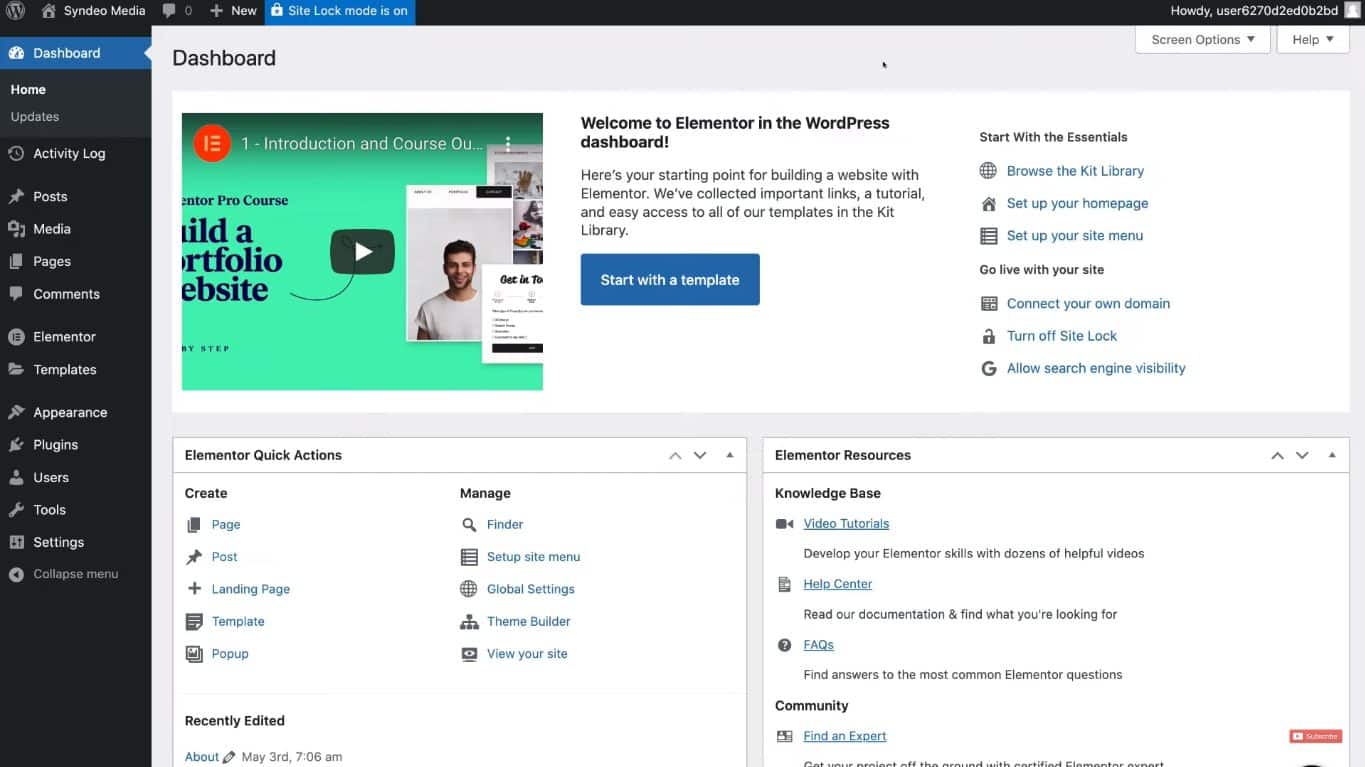This screenshot has height=767, width=1365.
Task: Click the Google icon beside search visibility
Action: pos(988,368)
